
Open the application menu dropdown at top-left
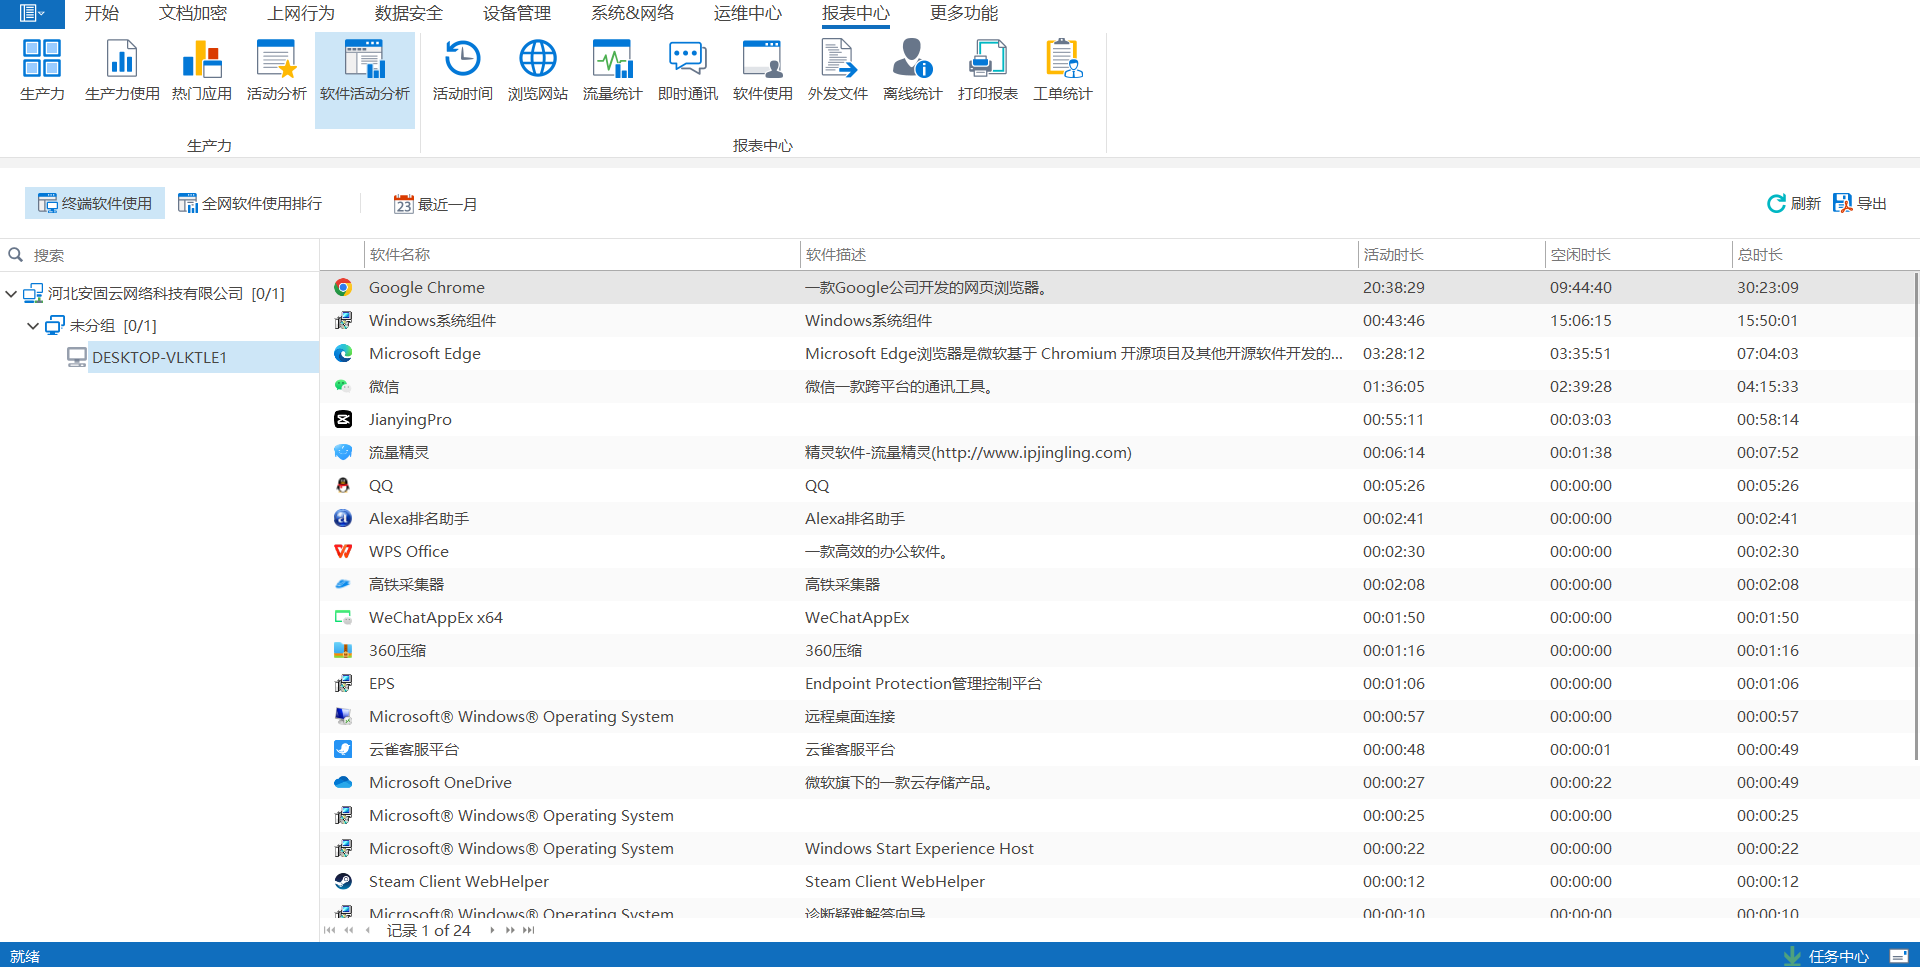click(32, 13)
